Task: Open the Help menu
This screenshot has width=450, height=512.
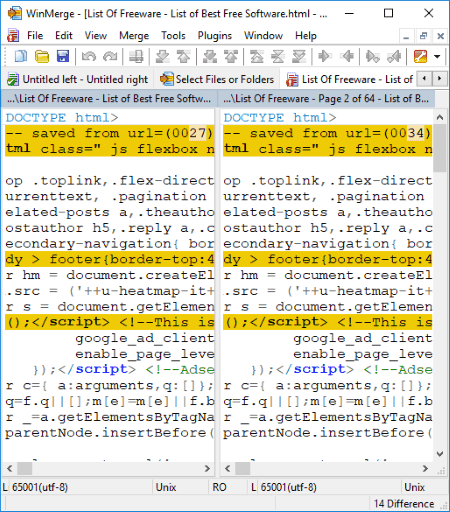Action: tap(306, 35)
